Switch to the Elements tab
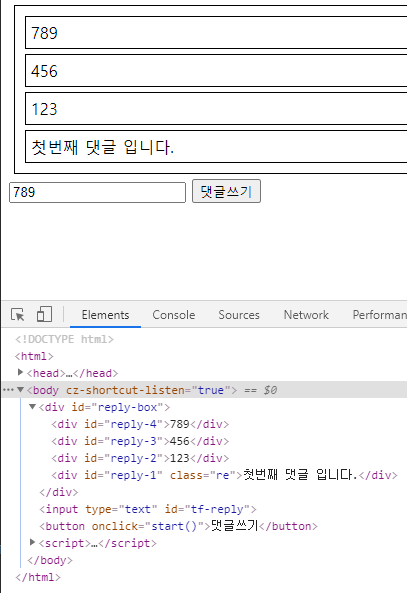The height and width of the screenshot is (593, 407). point(106,315)
